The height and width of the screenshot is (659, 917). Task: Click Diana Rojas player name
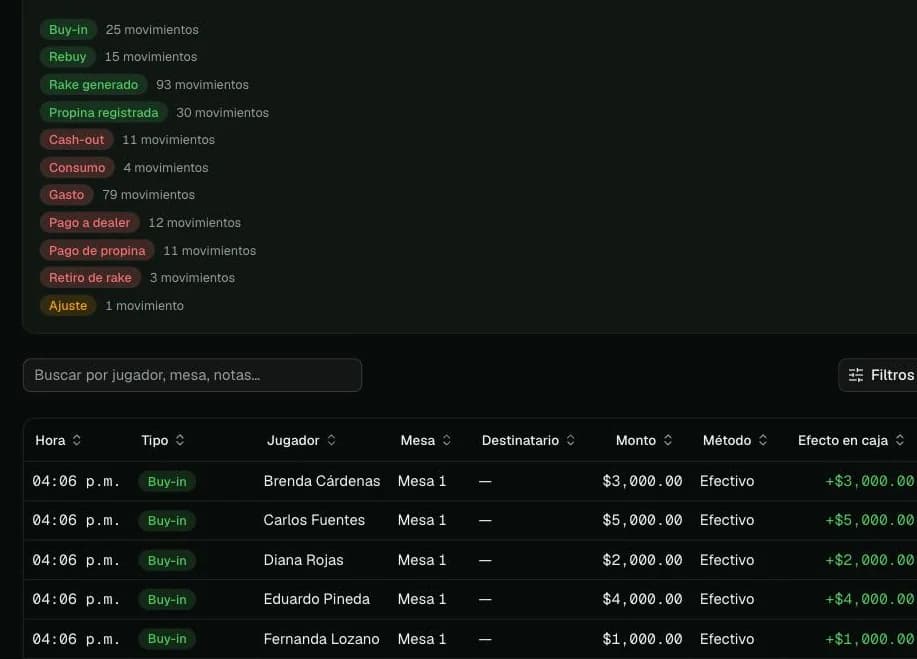[304, 560]
